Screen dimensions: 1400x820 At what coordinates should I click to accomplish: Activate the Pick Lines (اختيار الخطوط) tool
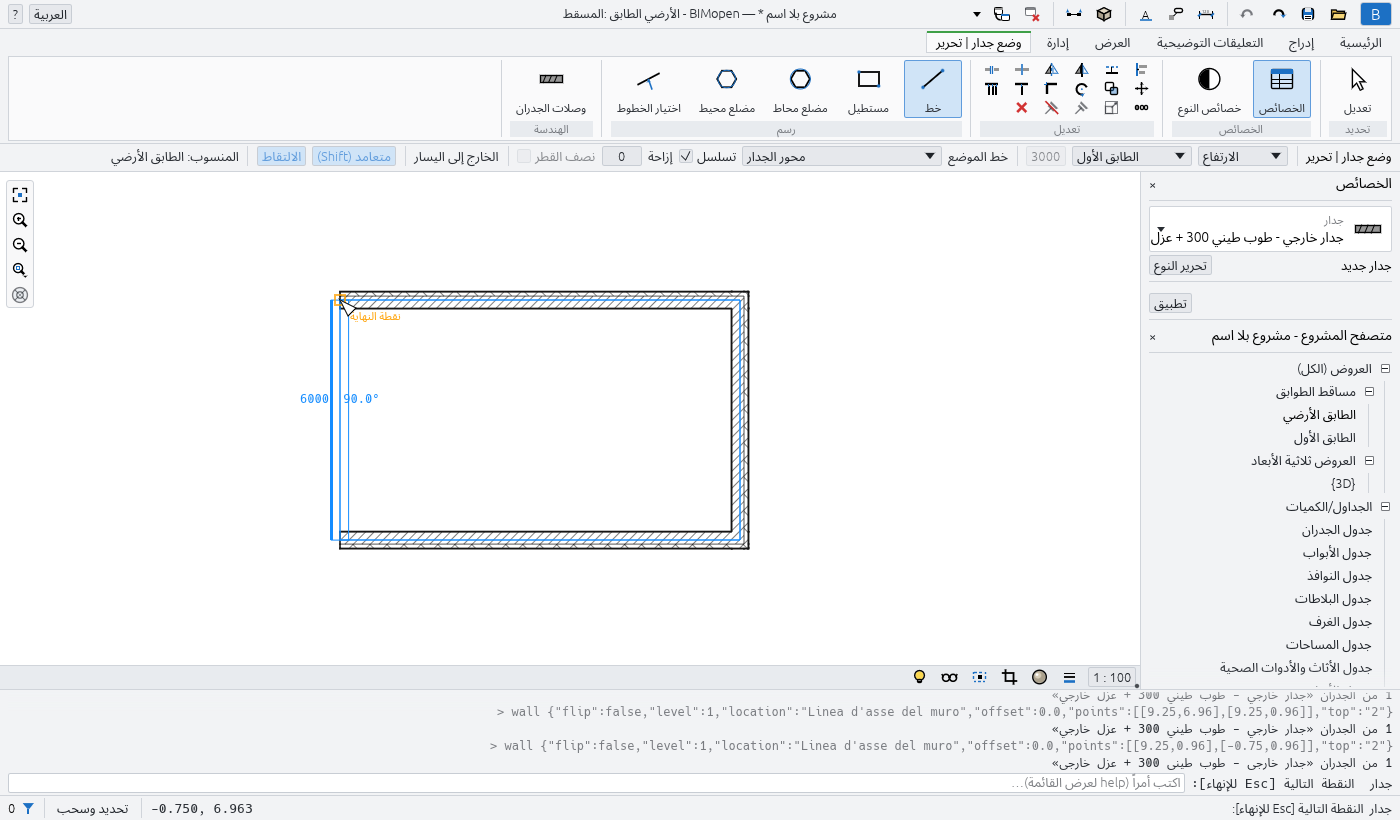[x=648, y=89]
